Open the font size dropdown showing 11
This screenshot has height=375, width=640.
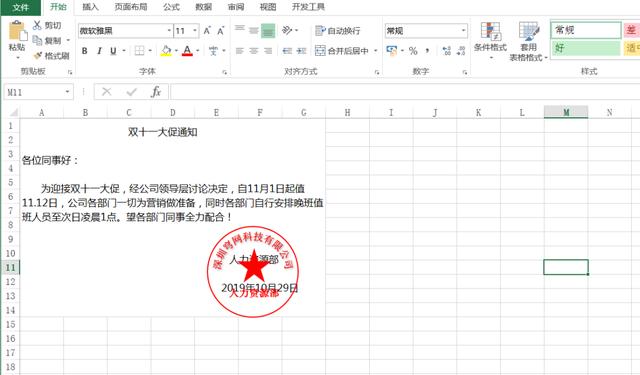(x=195, y=31)
